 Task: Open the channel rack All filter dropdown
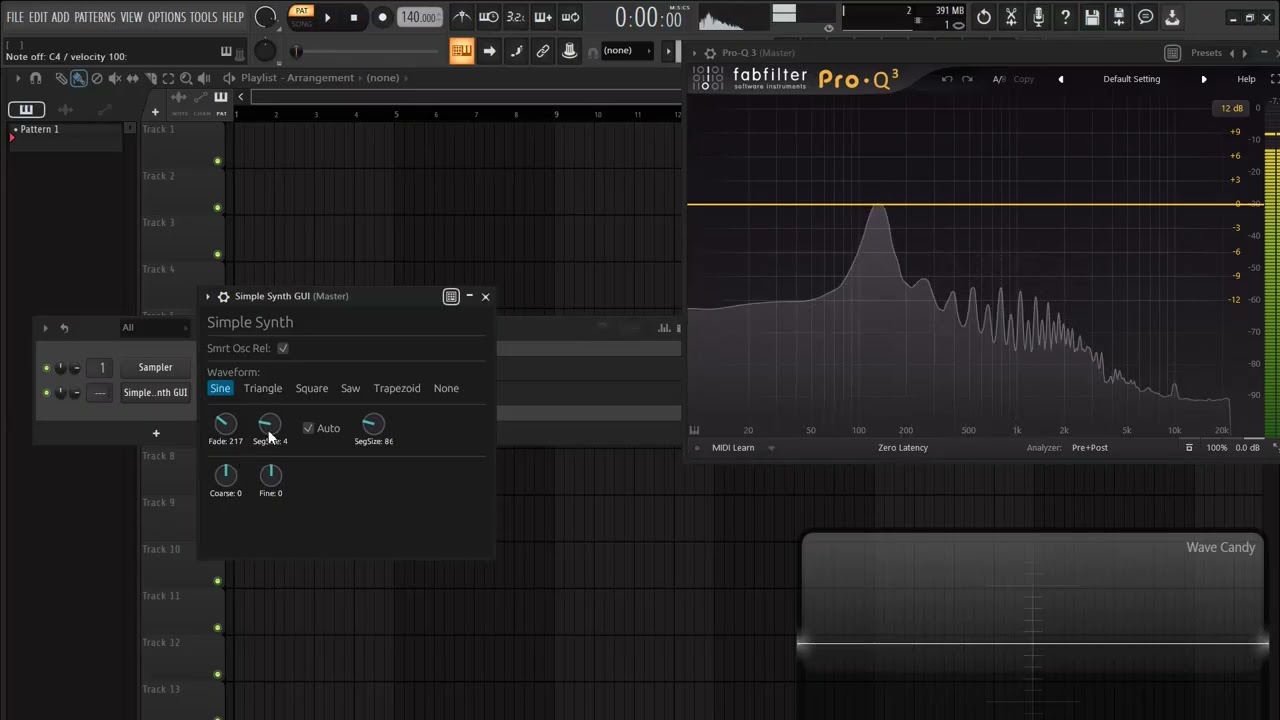coord(154,328)
